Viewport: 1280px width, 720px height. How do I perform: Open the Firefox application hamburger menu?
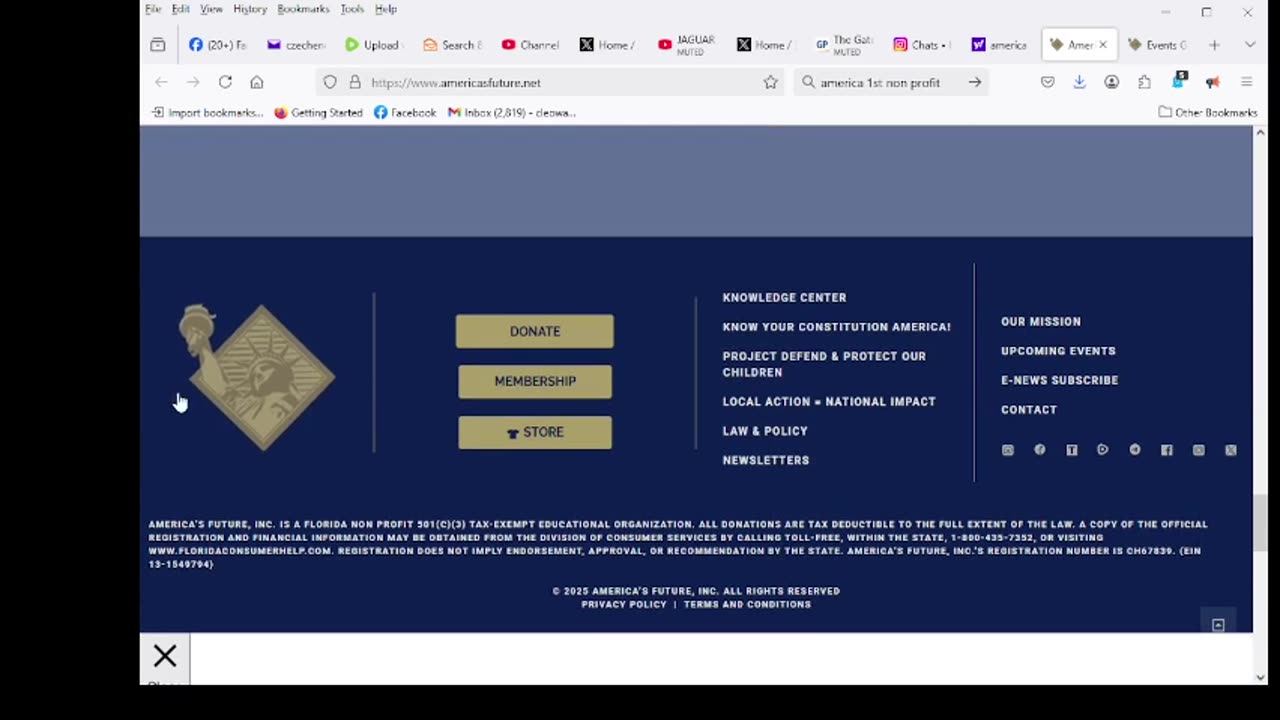coord(1246,82)
